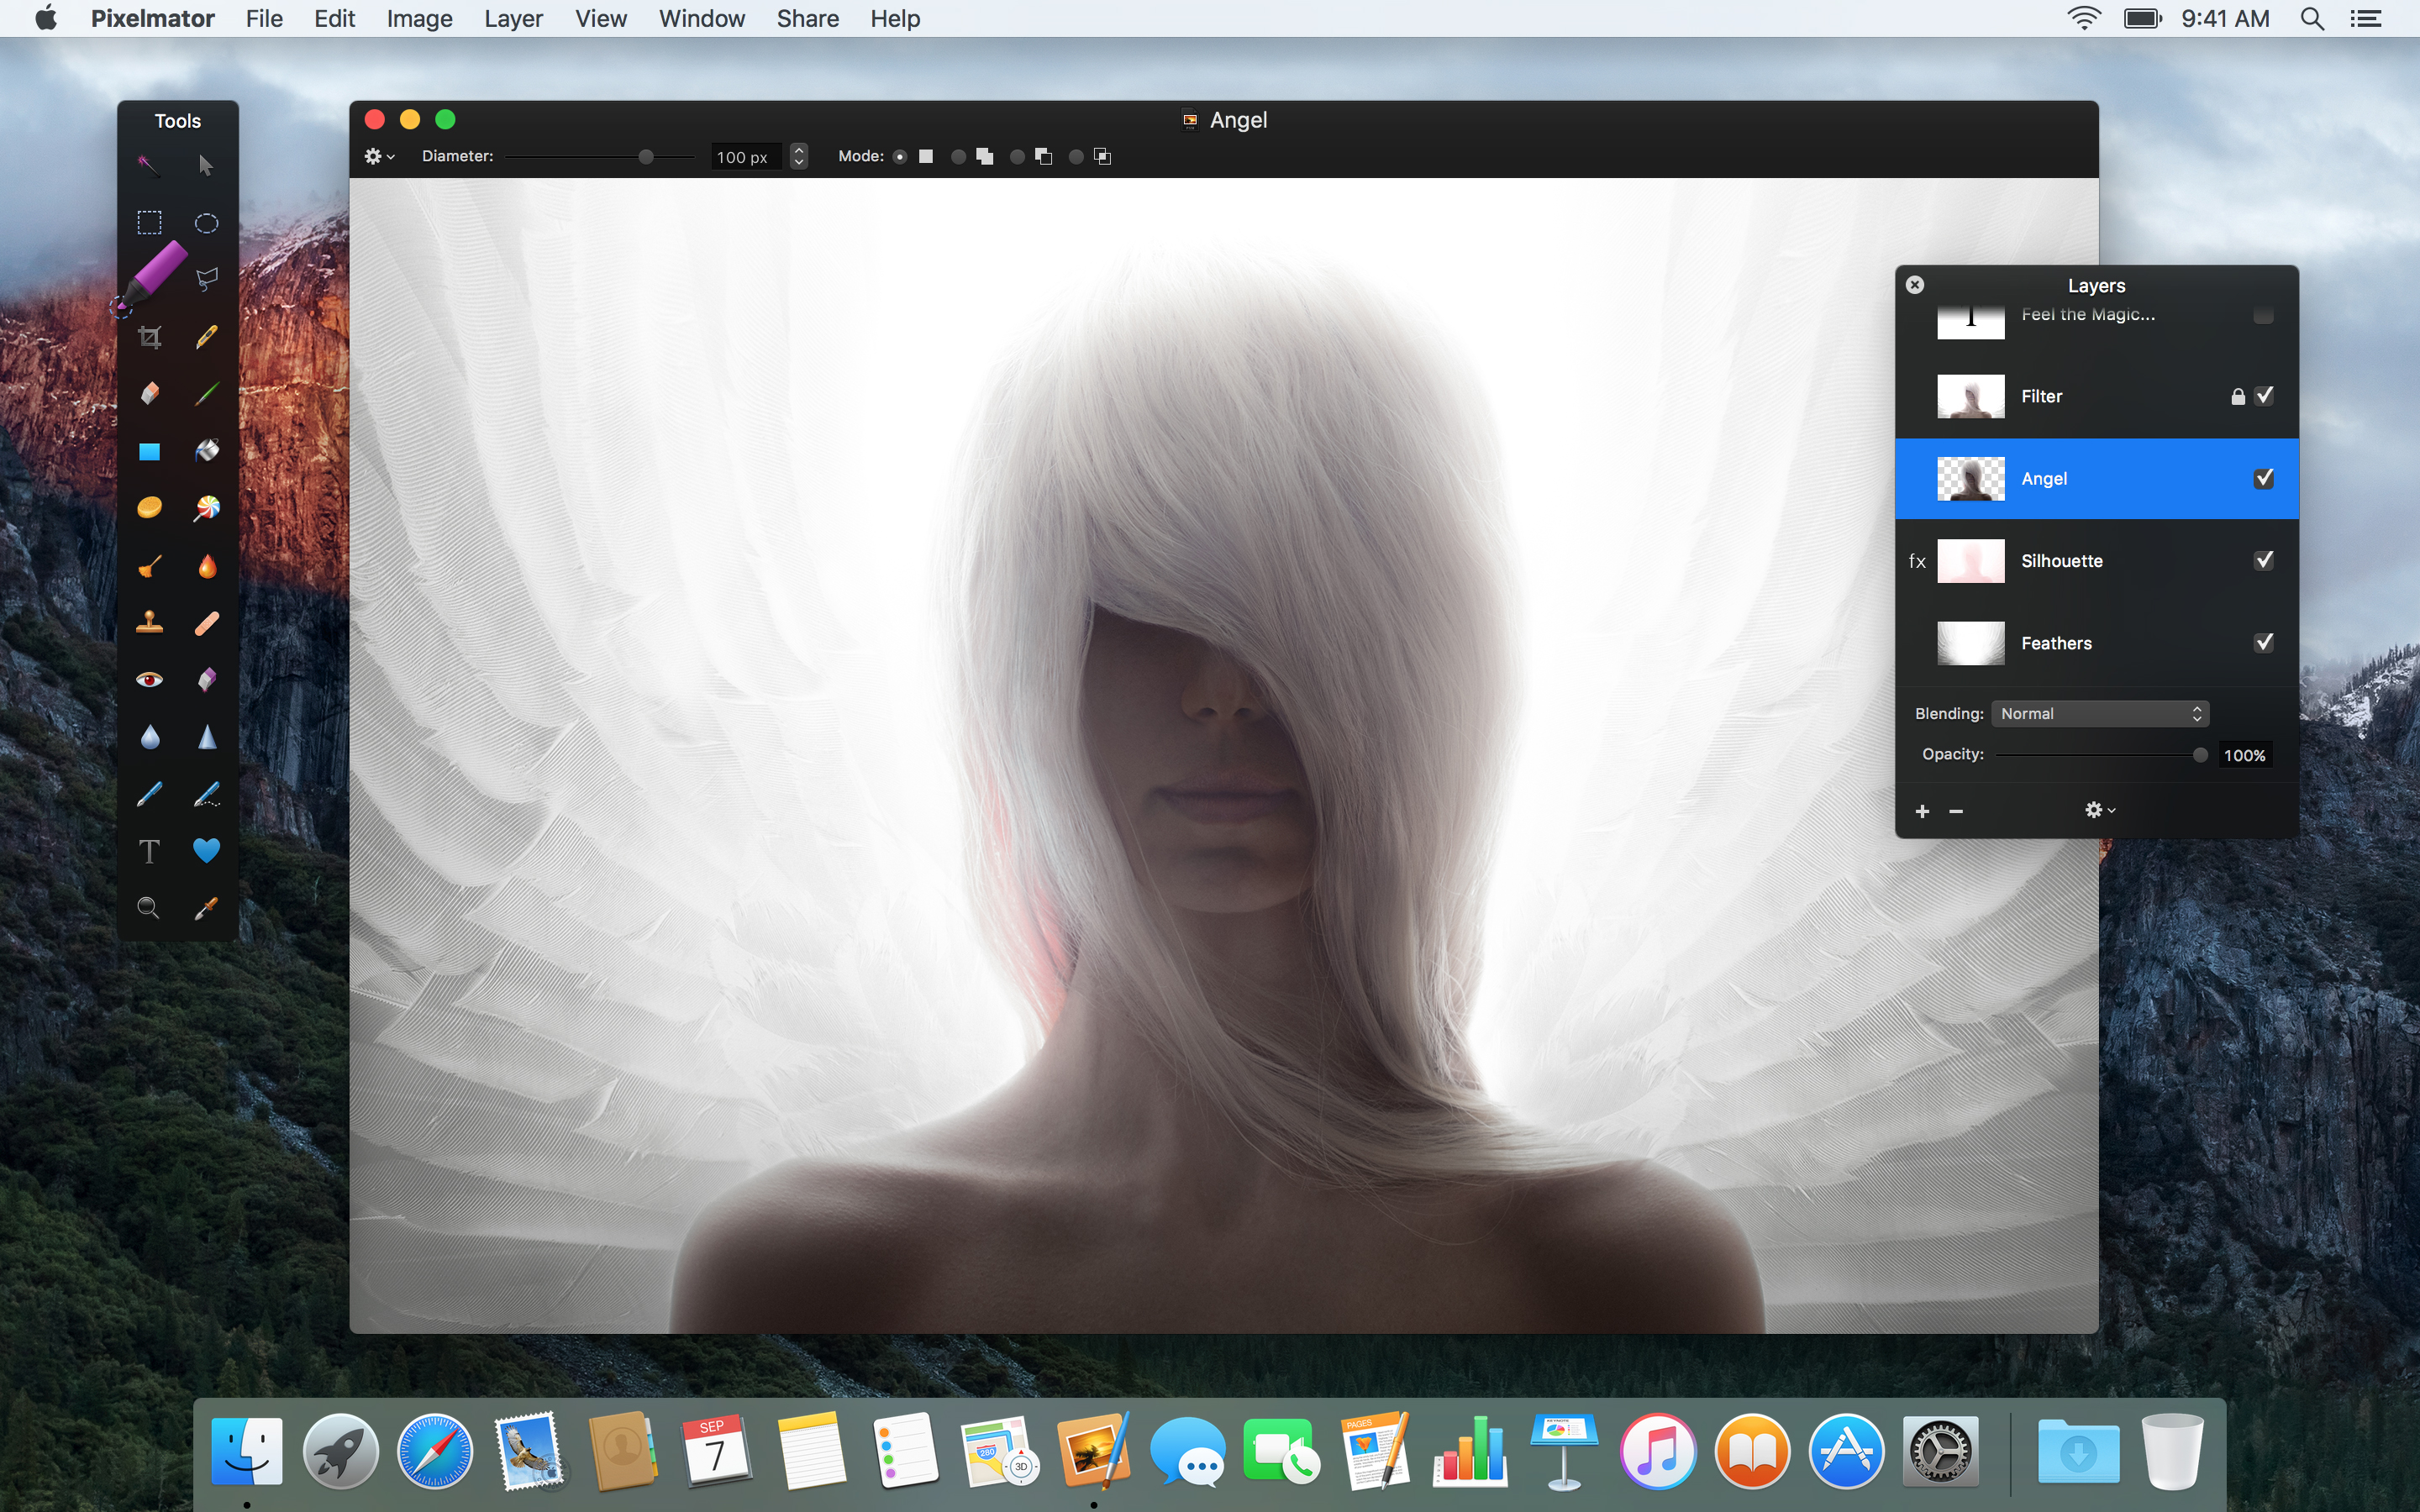Open the Layer menu

coord(516,19)
